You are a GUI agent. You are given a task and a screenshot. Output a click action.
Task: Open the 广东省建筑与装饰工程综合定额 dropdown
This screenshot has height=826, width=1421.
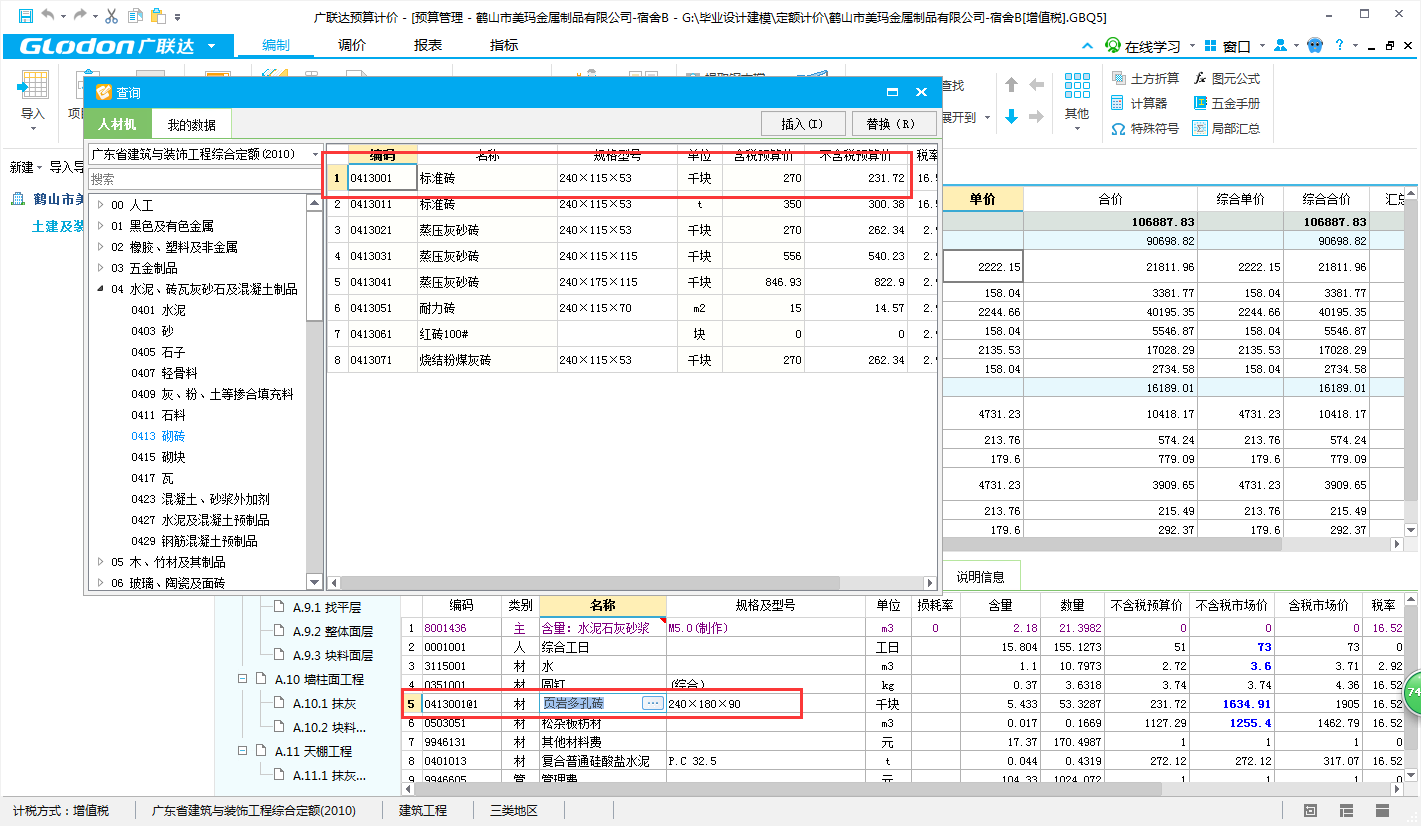point(316,154)
